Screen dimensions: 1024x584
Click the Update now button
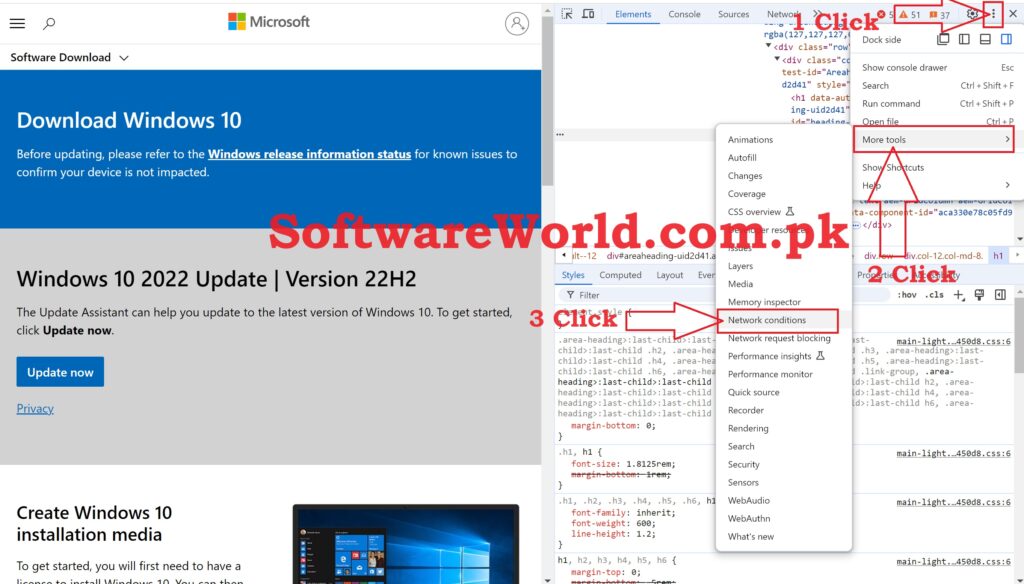(60, 372)
